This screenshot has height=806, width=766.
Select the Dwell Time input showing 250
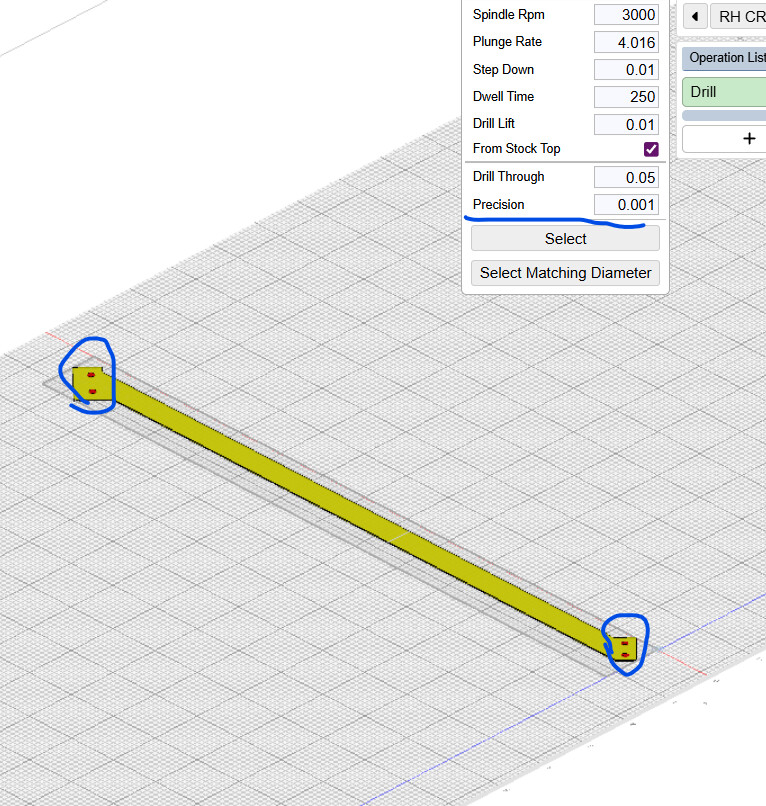[x=626, y=97]
